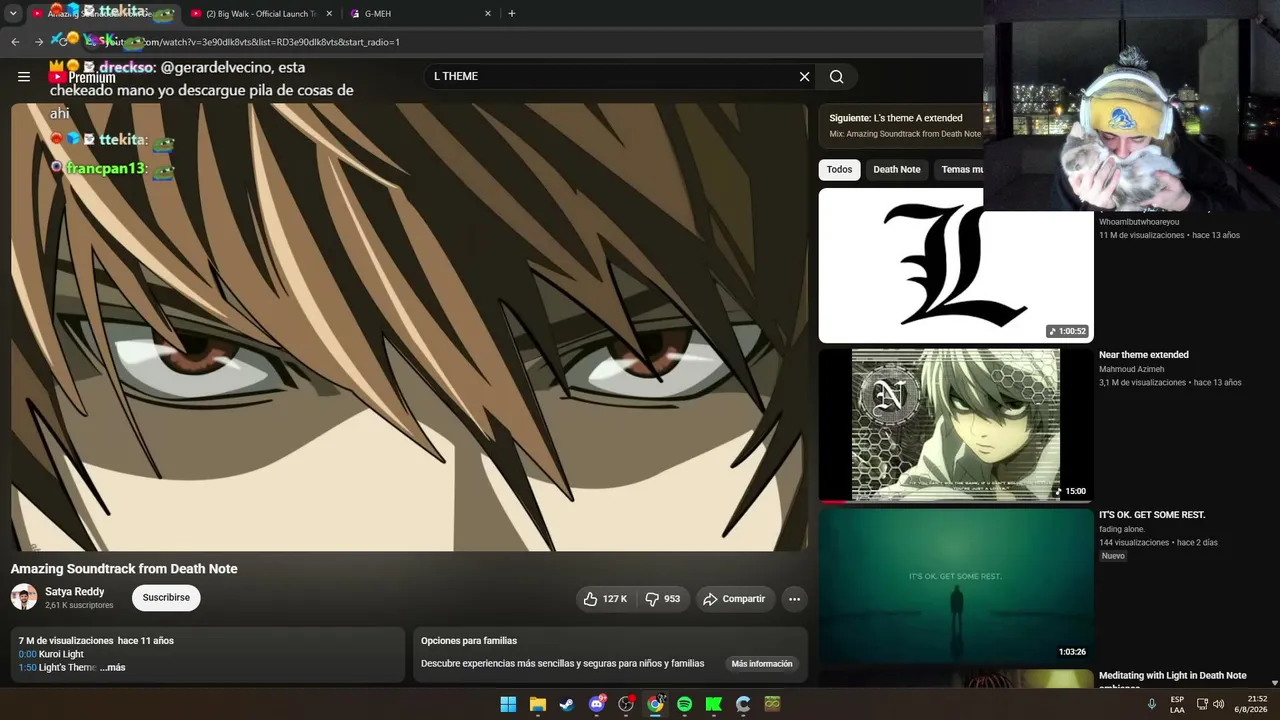1280x720 pixels.
Task: Launch Steam from the taskbar
Action: click(x=567, y=704)
